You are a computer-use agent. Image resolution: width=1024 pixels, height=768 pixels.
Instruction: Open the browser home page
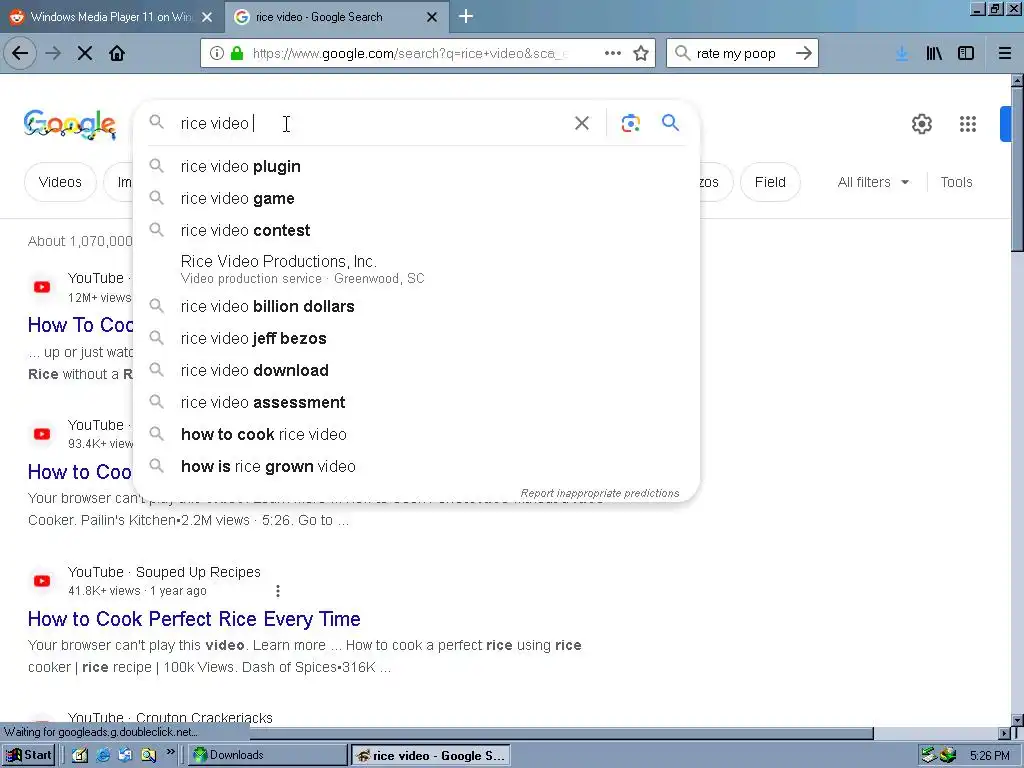pyautogui.click(x=117, y=53)
